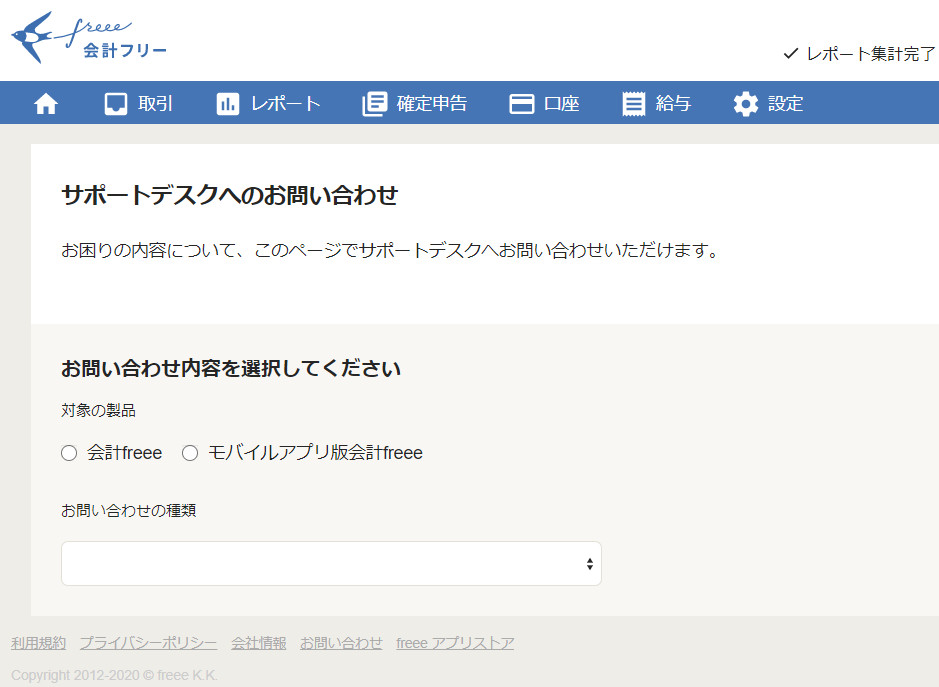This screenshot has width=939, height=687.
Task: Click the Home icon in the navigation bar
Action: click(x=45, y=102)
